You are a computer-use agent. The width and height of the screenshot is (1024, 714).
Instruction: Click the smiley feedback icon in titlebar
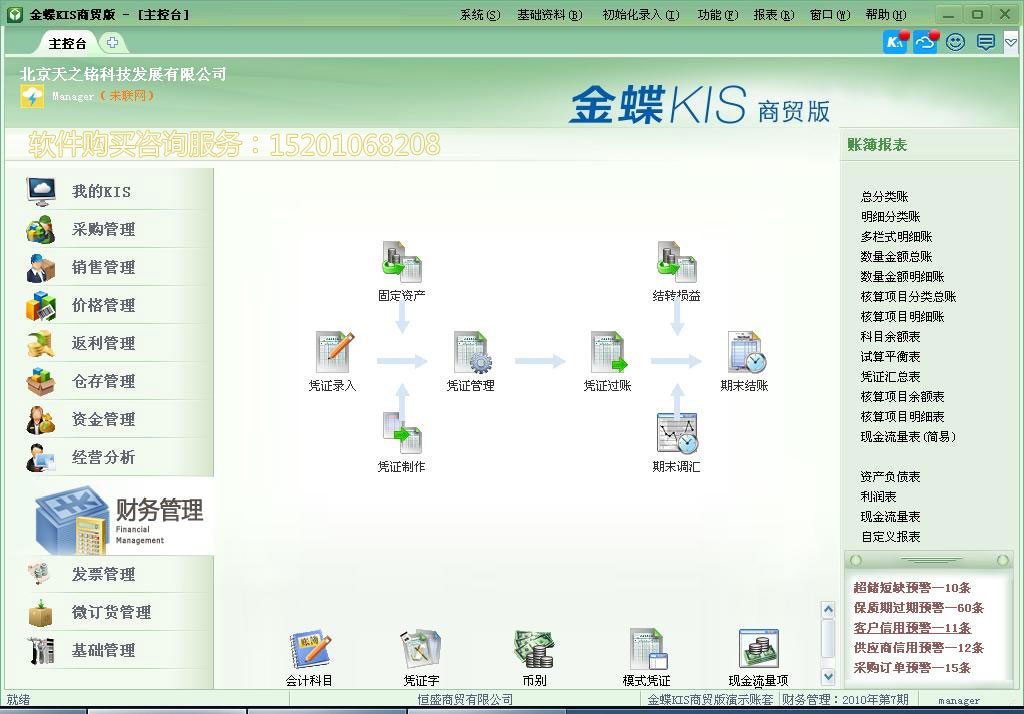point(955,42)
